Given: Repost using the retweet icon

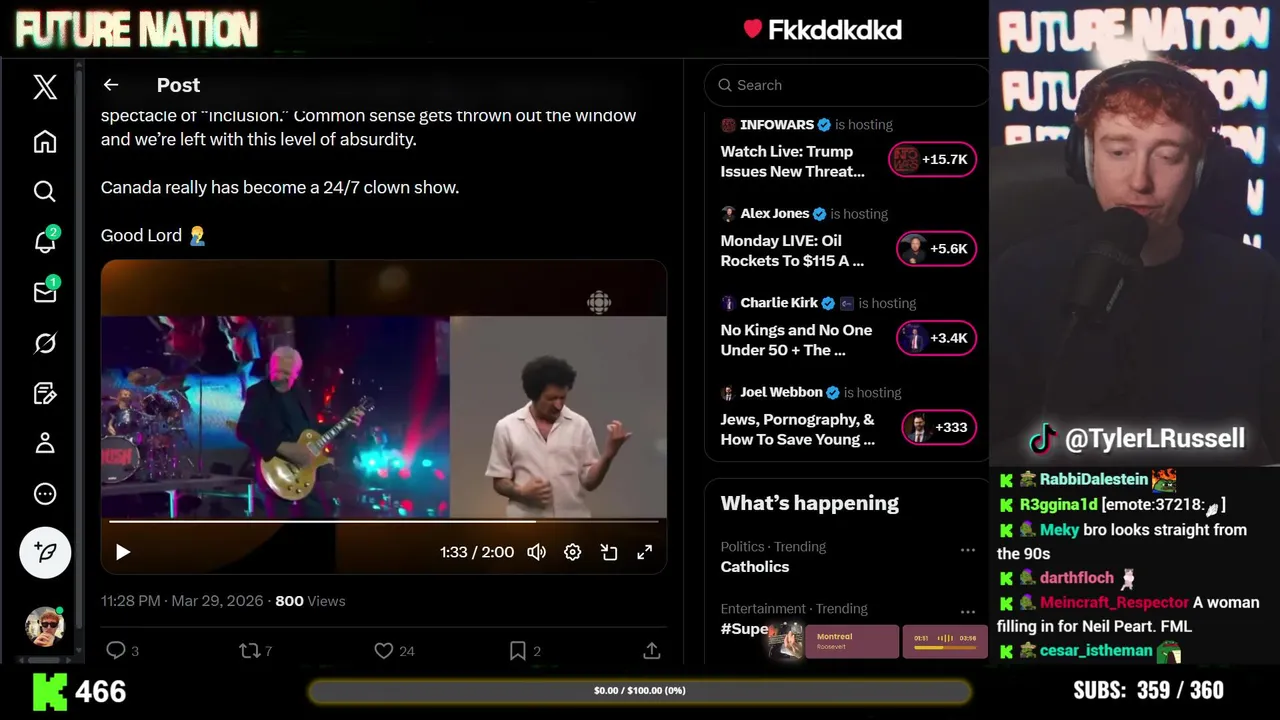Looking at the screenshot, I should (249, 651).
